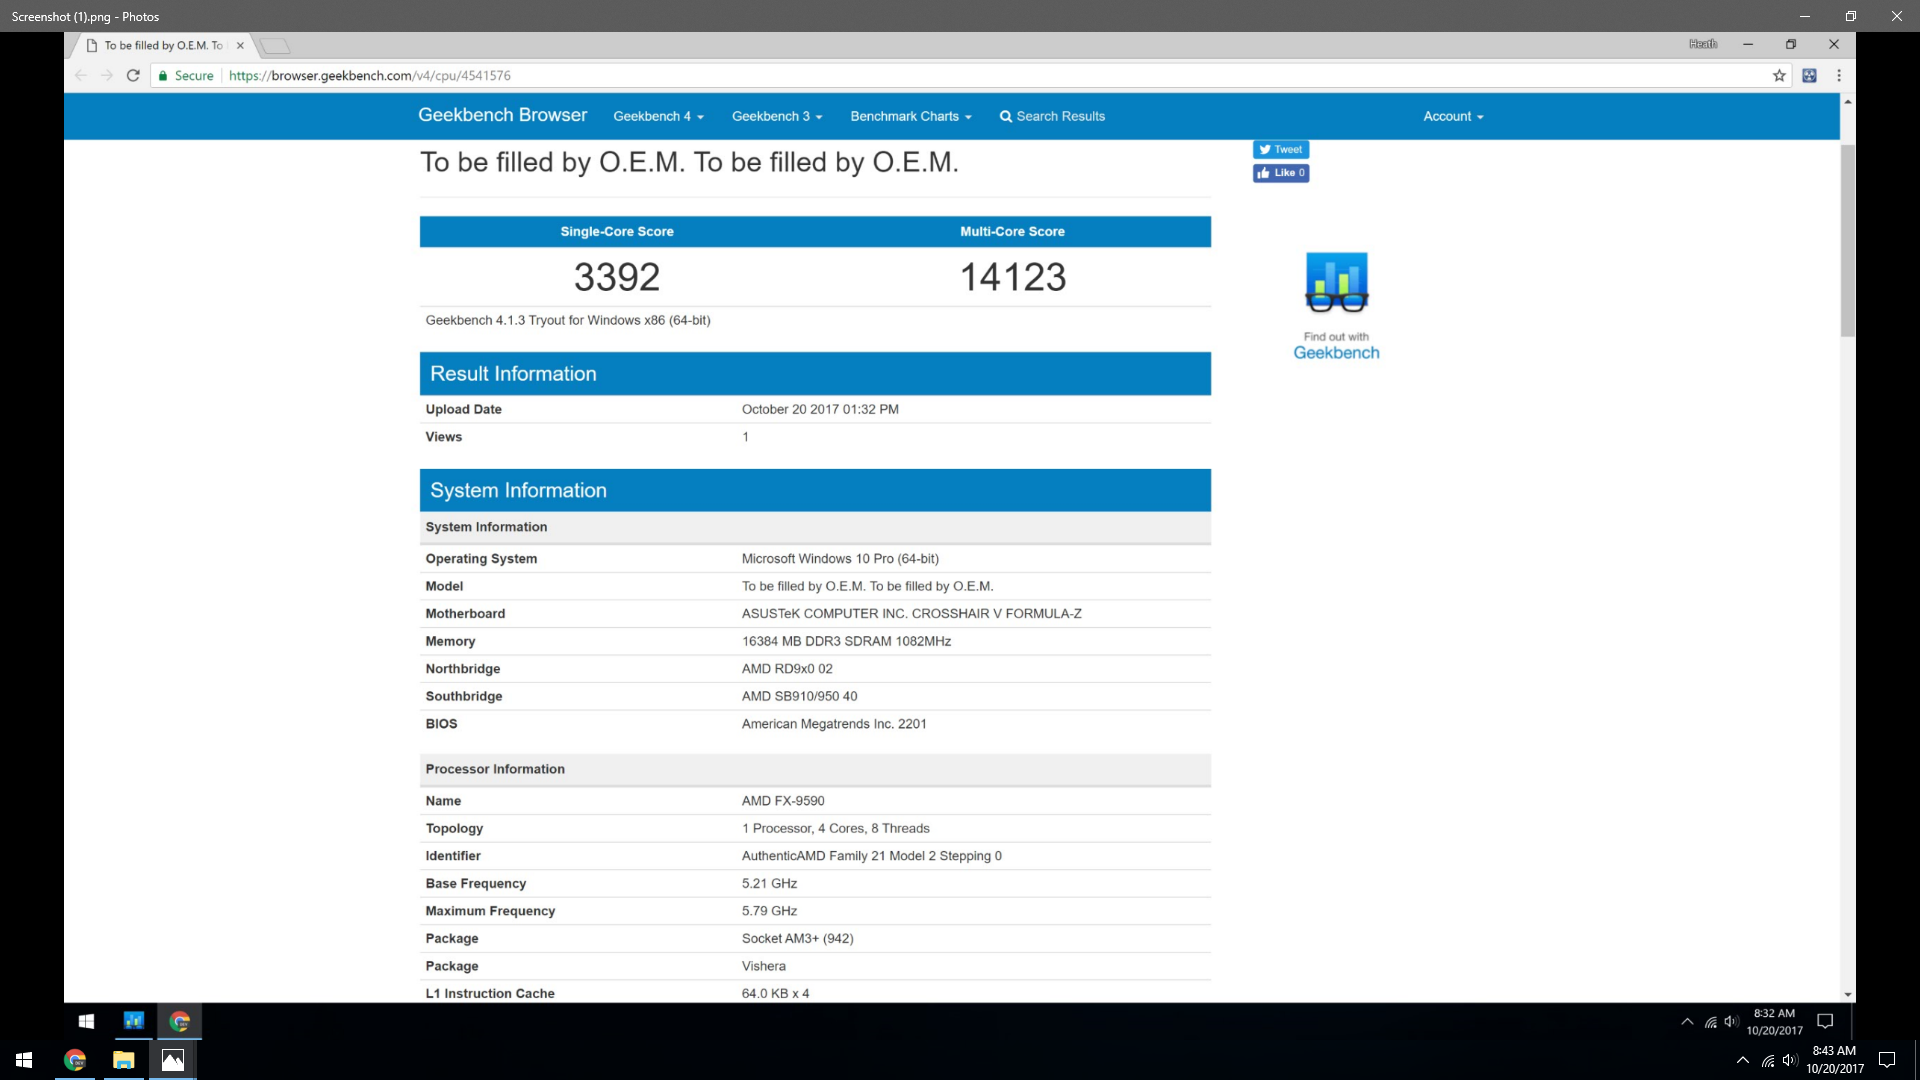Open a new tab in Chrome
This screenshot has height=1080, width=1920.
[x=275, y=45]
